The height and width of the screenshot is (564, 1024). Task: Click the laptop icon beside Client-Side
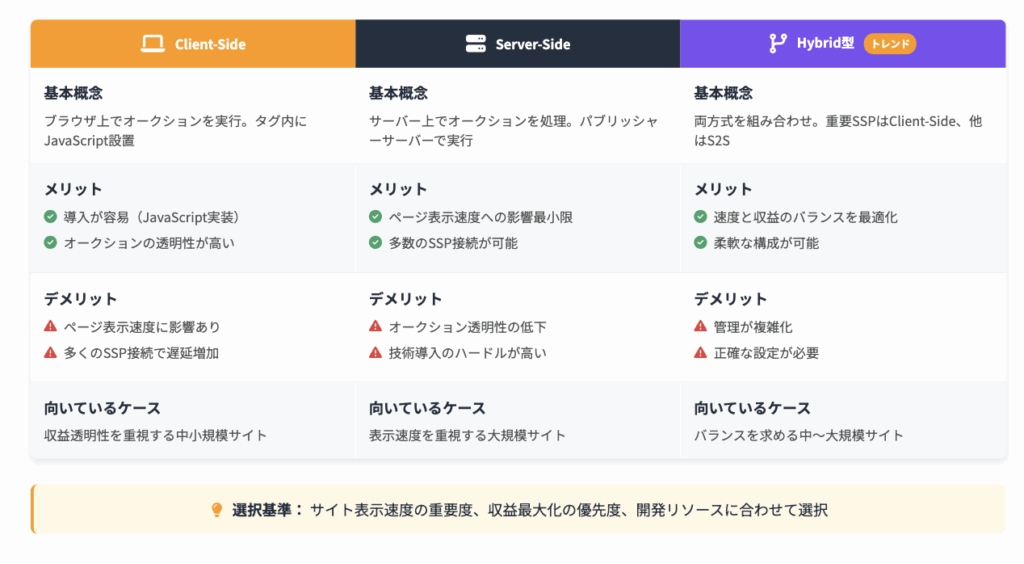(x=152, y=44)
